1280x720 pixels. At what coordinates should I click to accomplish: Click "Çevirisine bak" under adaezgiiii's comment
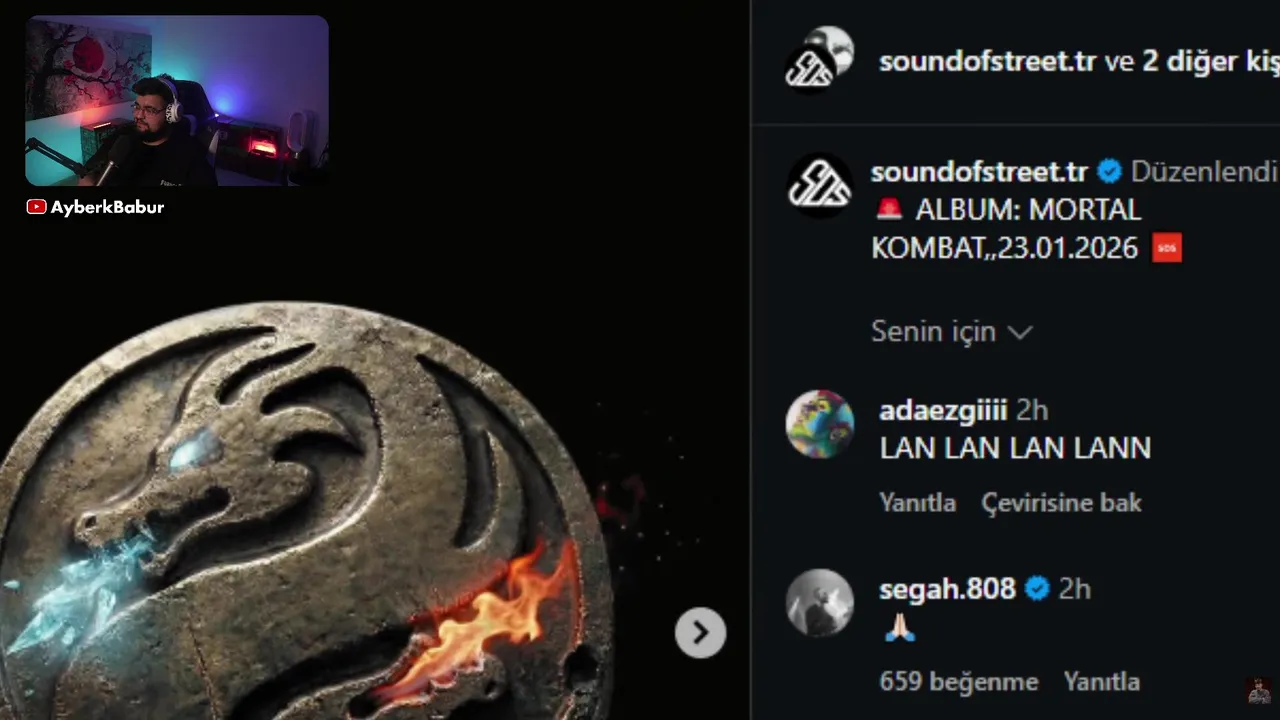[1061, 502]
